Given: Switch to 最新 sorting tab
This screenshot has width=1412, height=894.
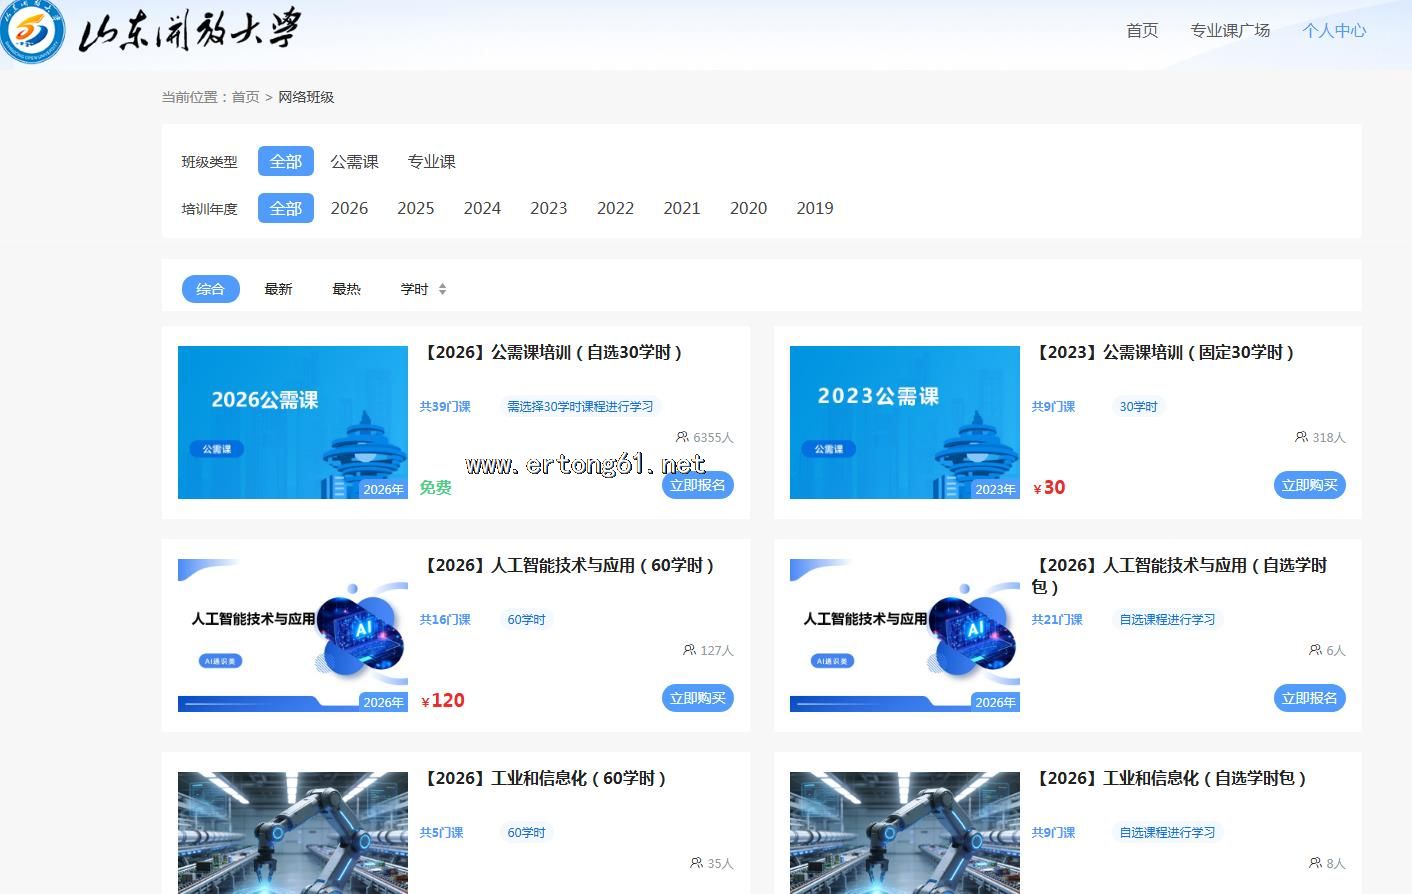Looking at the screenshot, I should point(278,289).
